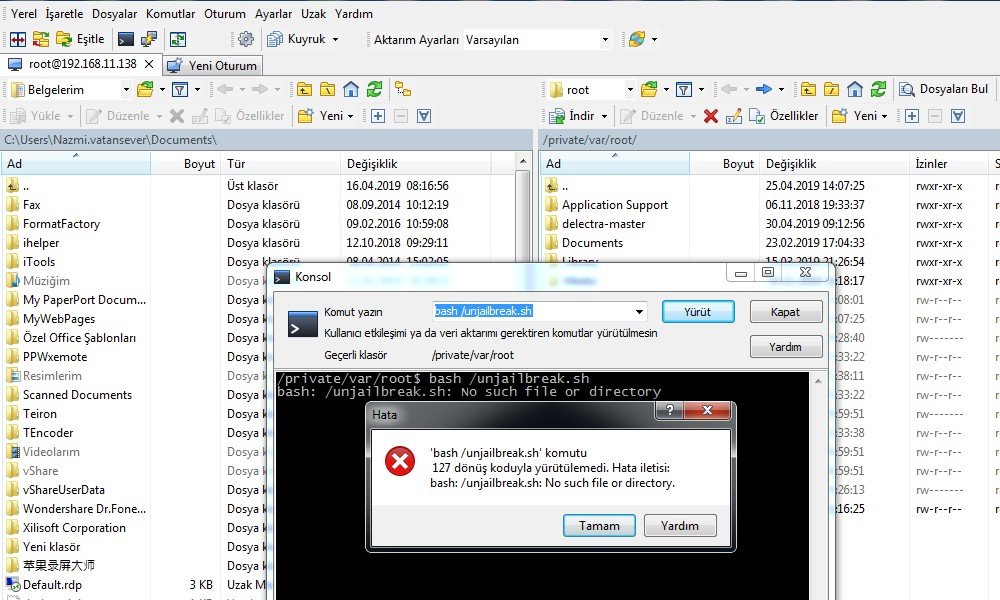
Task: Expand the Kuyruk queue dropdown arrow
Action: [335, 40]
